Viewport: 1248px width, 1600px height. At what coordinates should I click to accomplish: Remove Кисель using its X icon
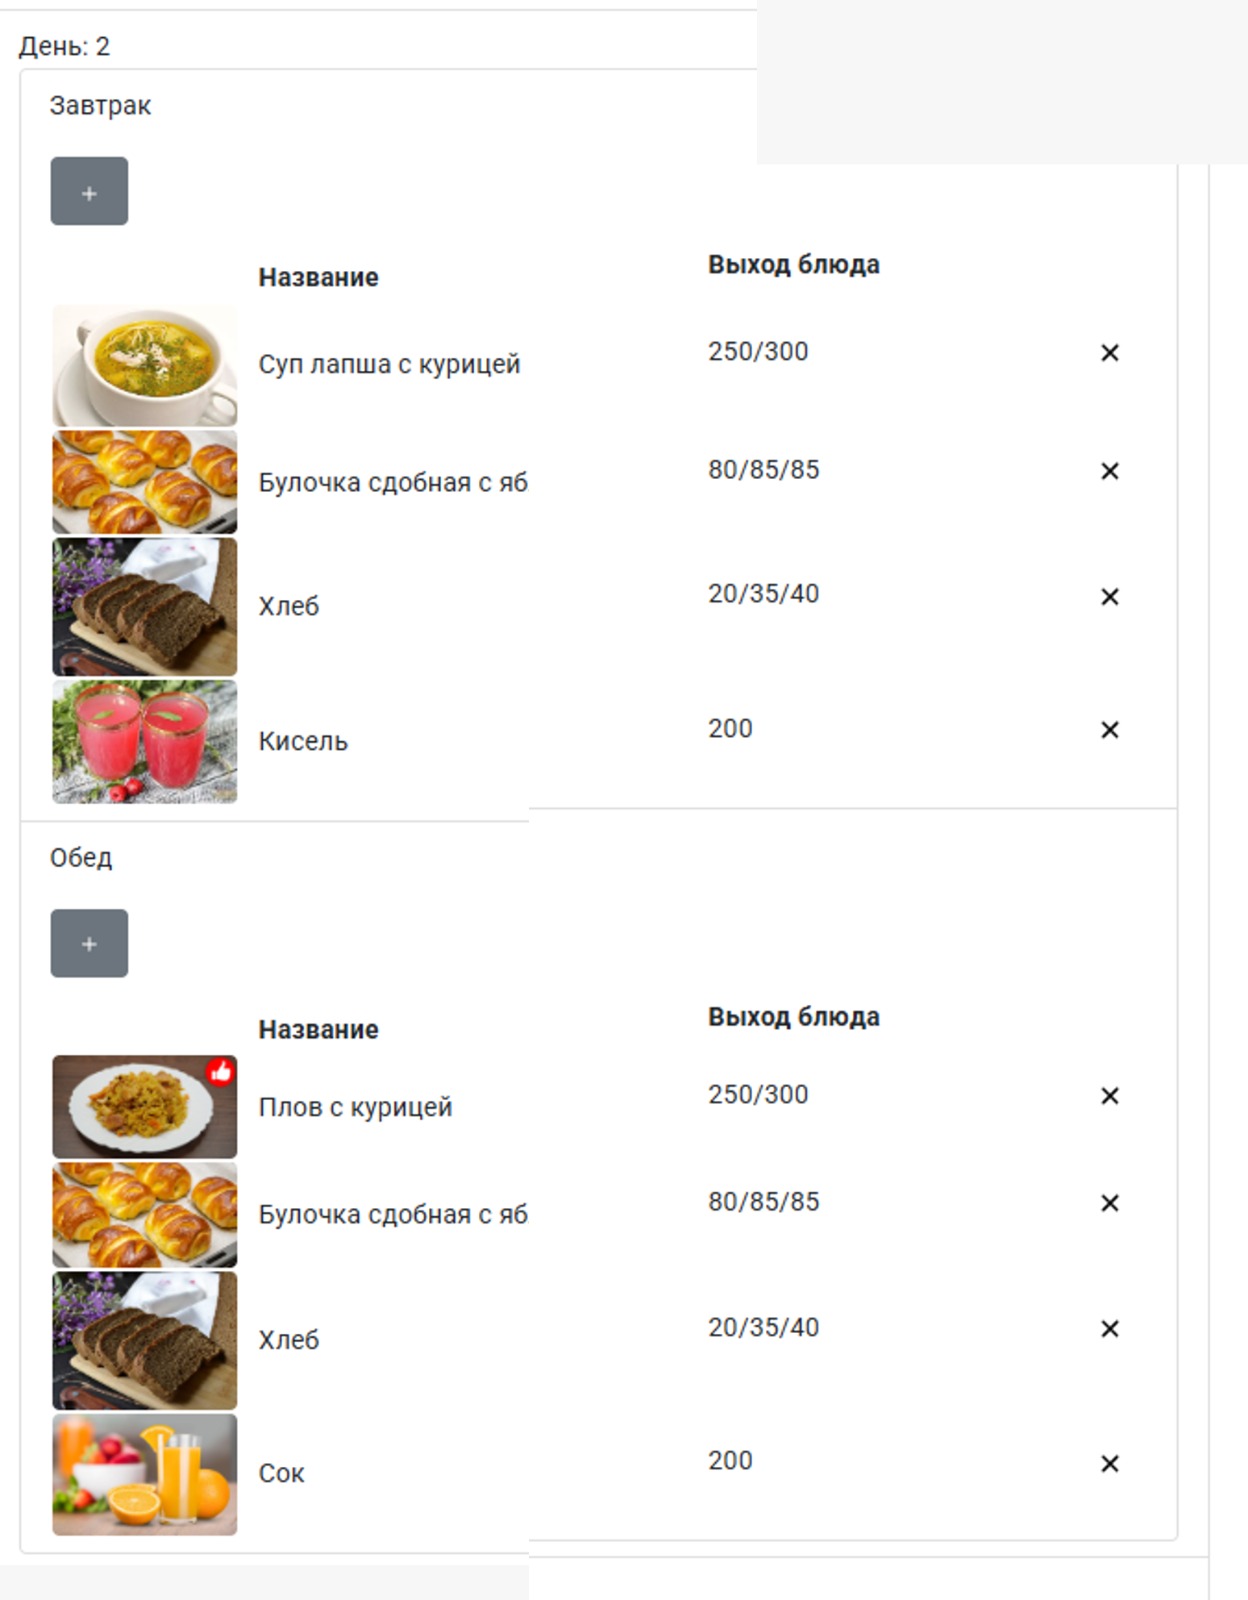(x=1109, y=730)
